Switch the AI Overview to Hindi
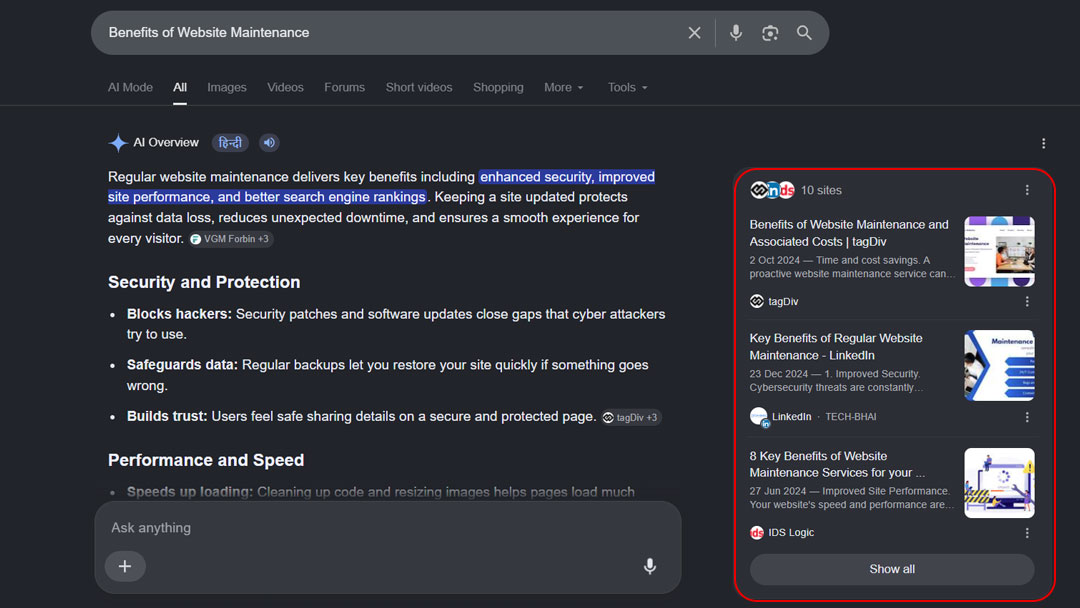The width and height of the screenshot is (1080, 608). 230,143
